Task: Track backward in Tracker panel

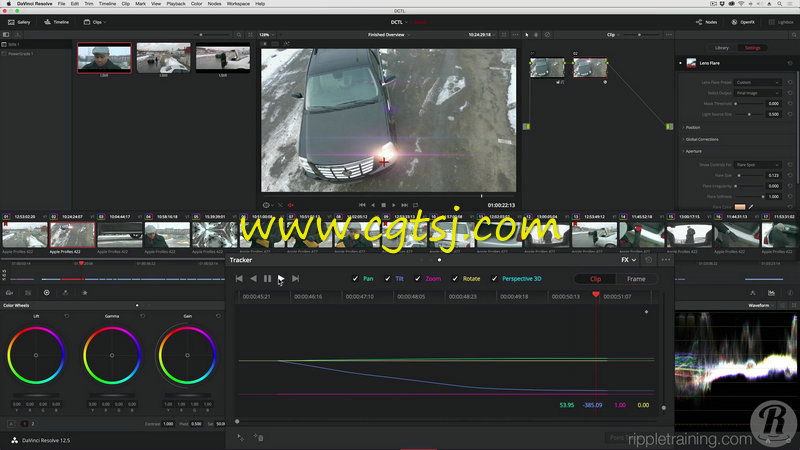Action: click(x=254, y=279)
